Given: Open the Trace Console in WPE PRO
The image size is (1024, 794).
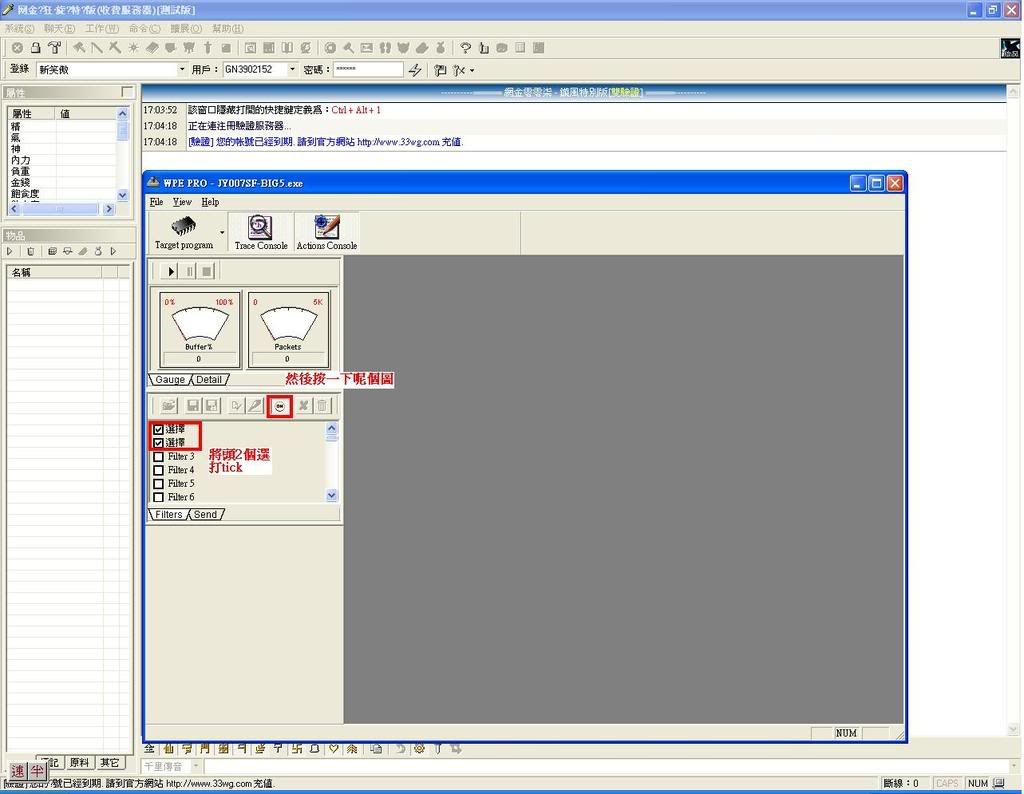Looking at the screenshot, I should [260, 232].
